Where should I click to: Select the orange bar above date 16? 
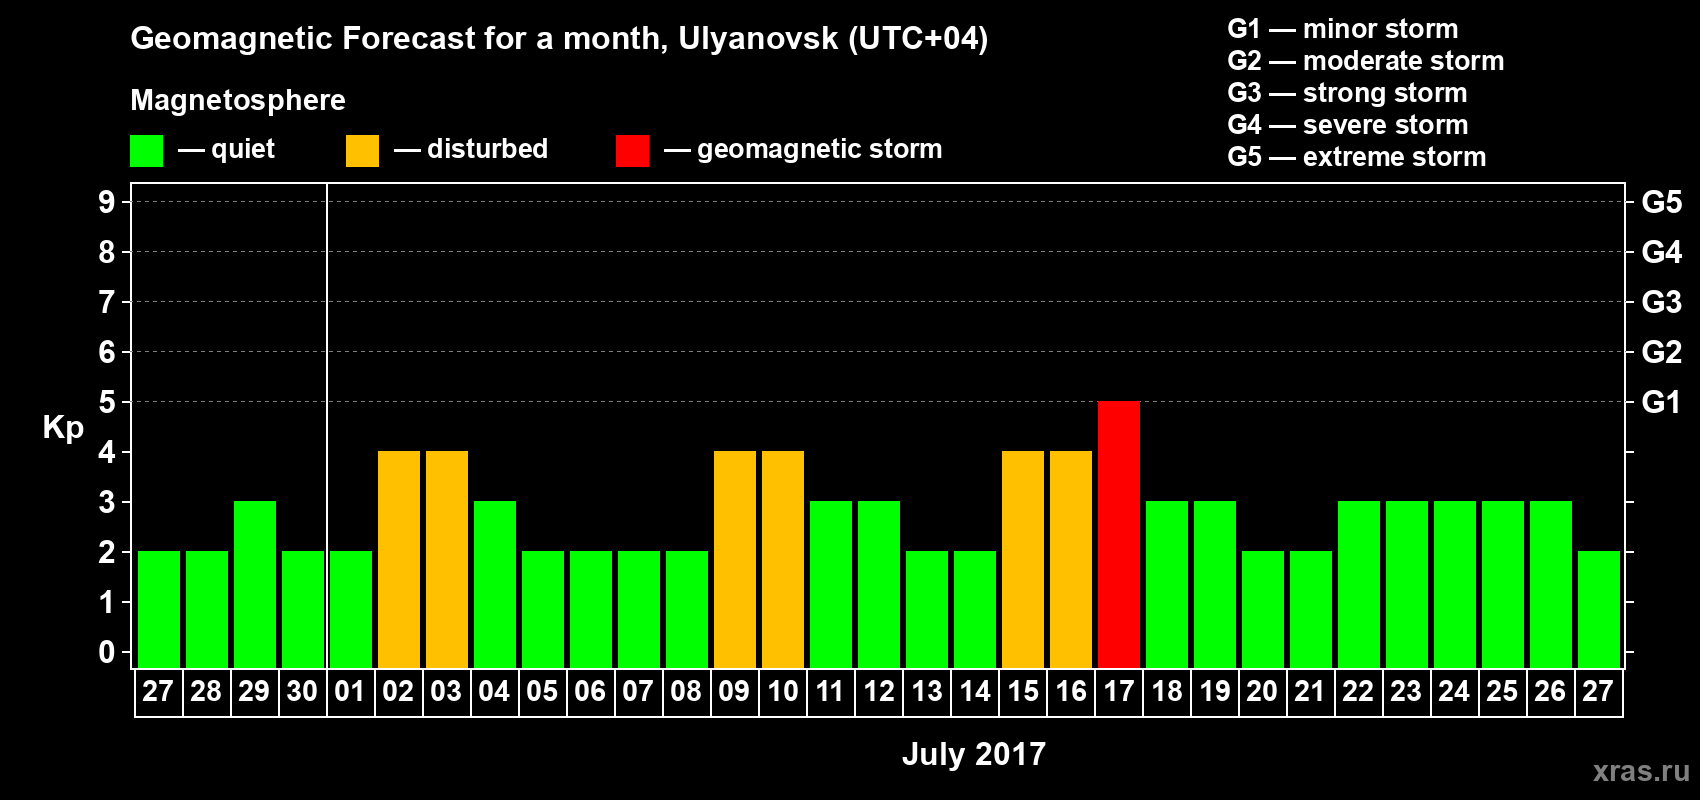click(x=1071, y=559)
